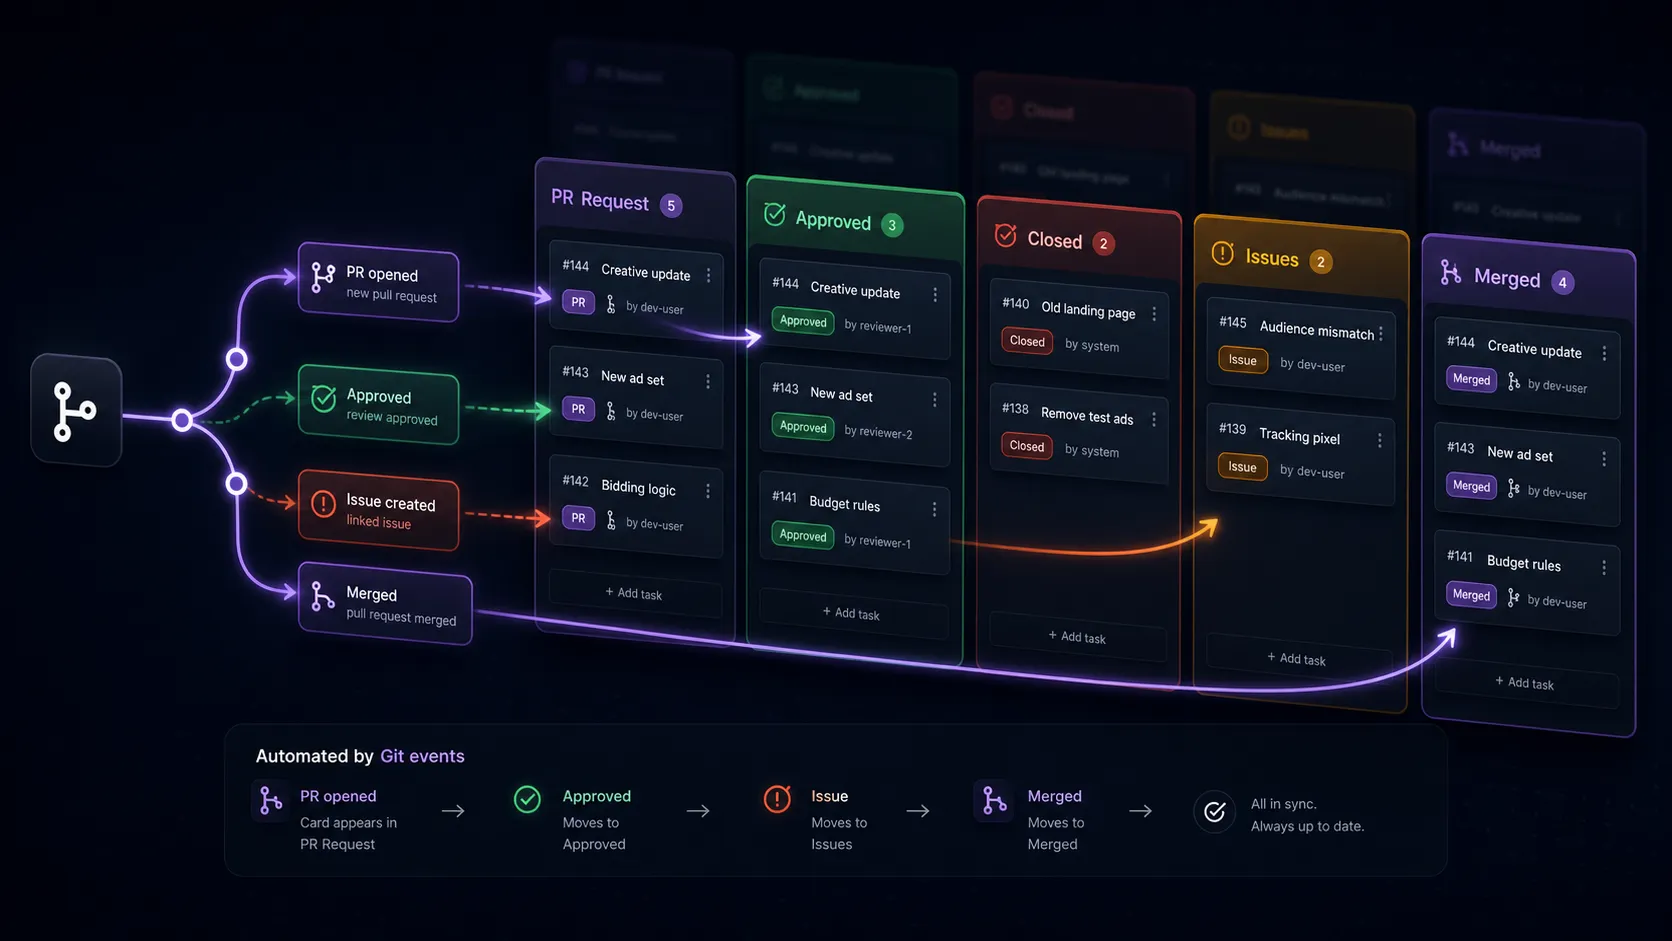Image resolution: width=1672 pixels, height=941 pixels.
Task: Add task in Merged column
Action: (x=1525, y=683)
